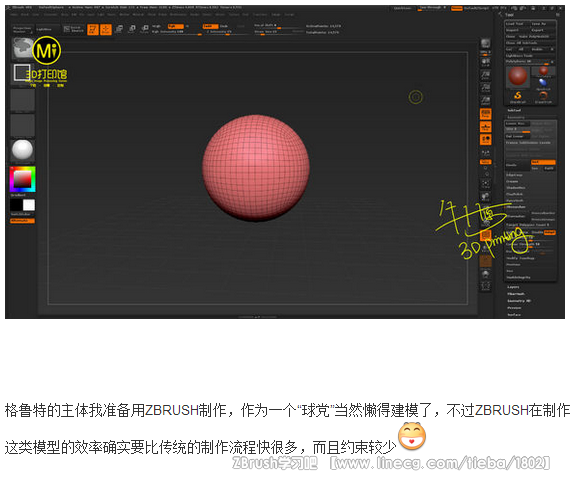The height and width of the screenshot is (480, 587).
Task: Pick a color in the color picker square
Action: [23, 179]
